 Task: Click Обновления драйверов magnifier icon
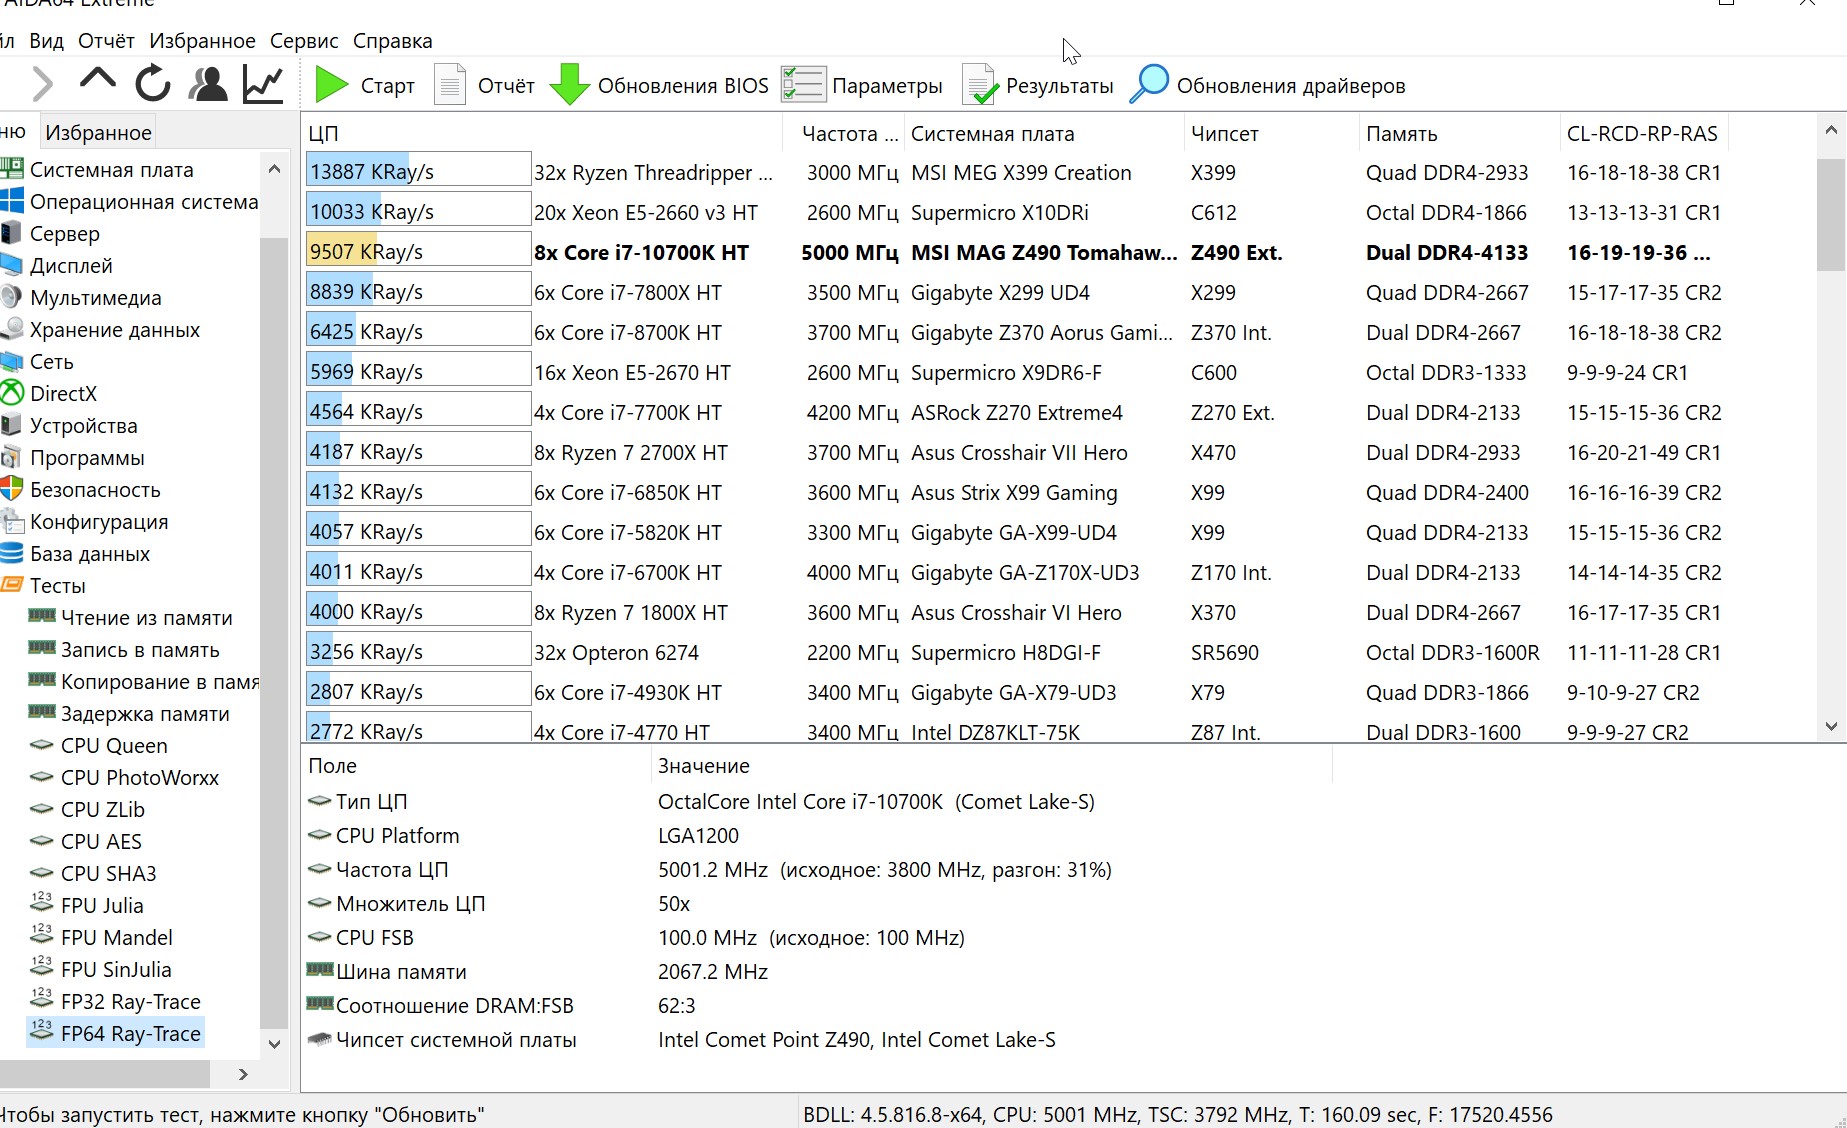click(x=1149, y=85)
